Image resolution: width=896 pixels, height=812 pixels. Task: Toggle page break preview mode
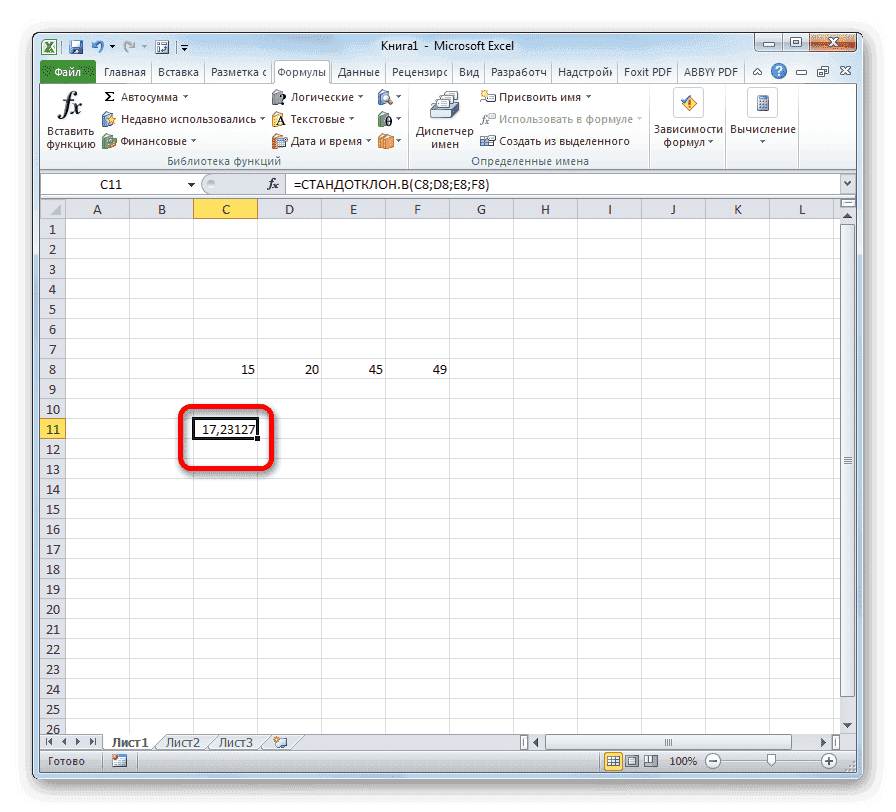click(650, 760)
